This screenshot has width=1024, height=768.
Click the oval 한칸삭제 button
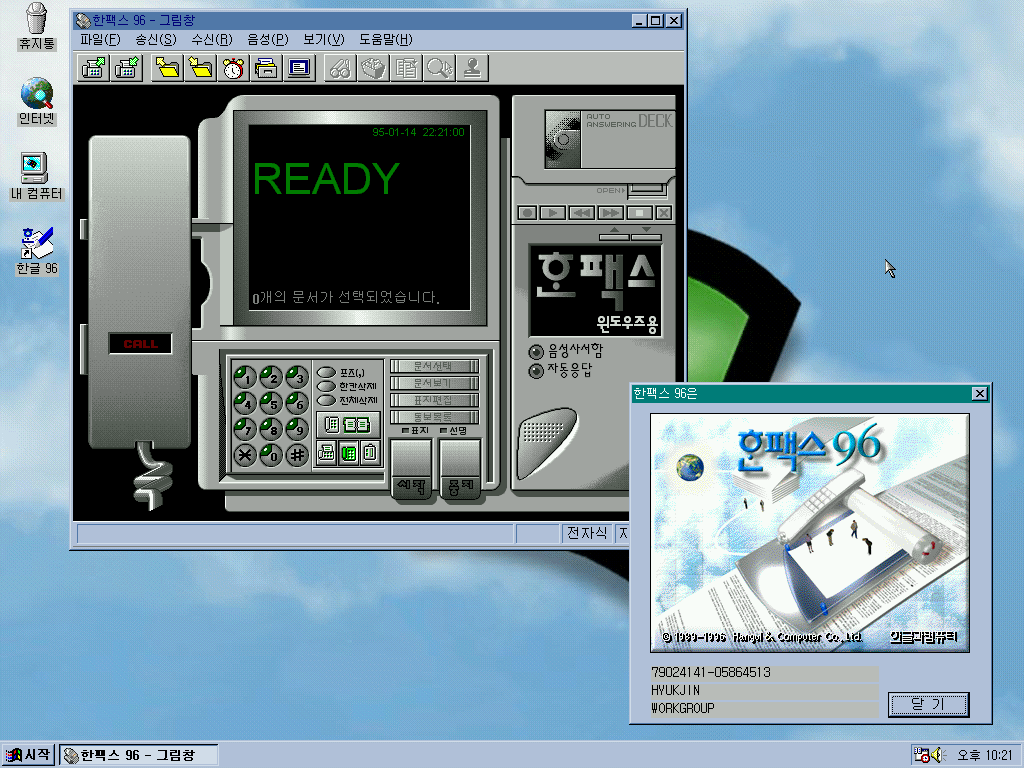pos(326,387)
